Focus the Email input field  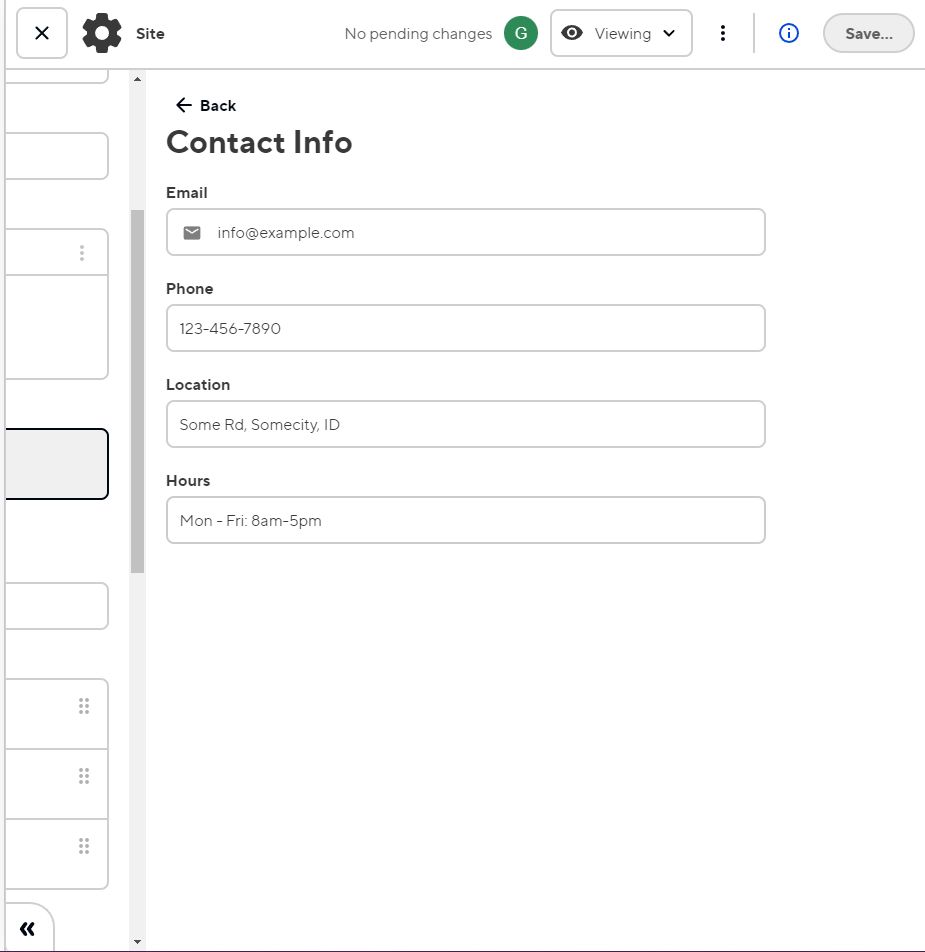(x=480, y=233)
